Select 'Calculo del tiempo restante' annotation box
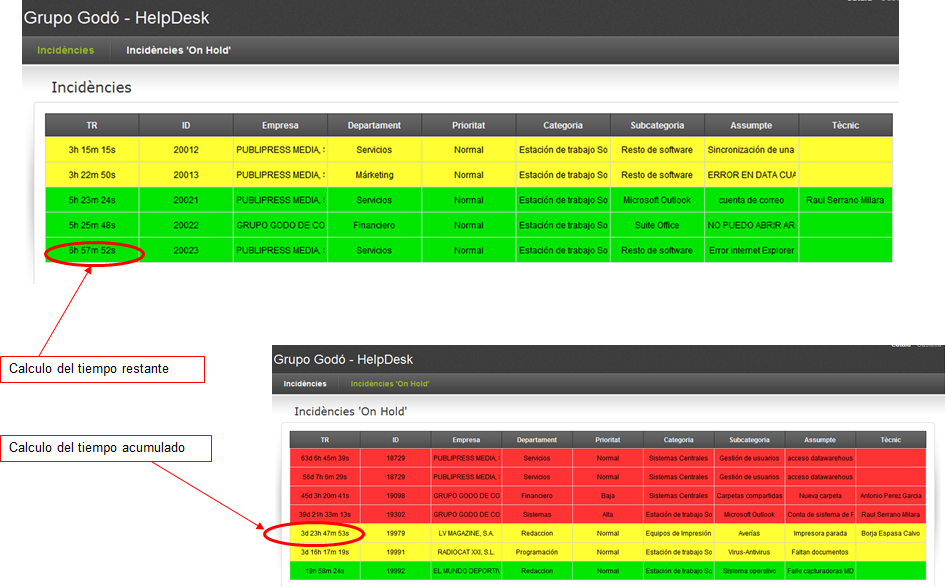945x587 pixels. pos(103,369)
